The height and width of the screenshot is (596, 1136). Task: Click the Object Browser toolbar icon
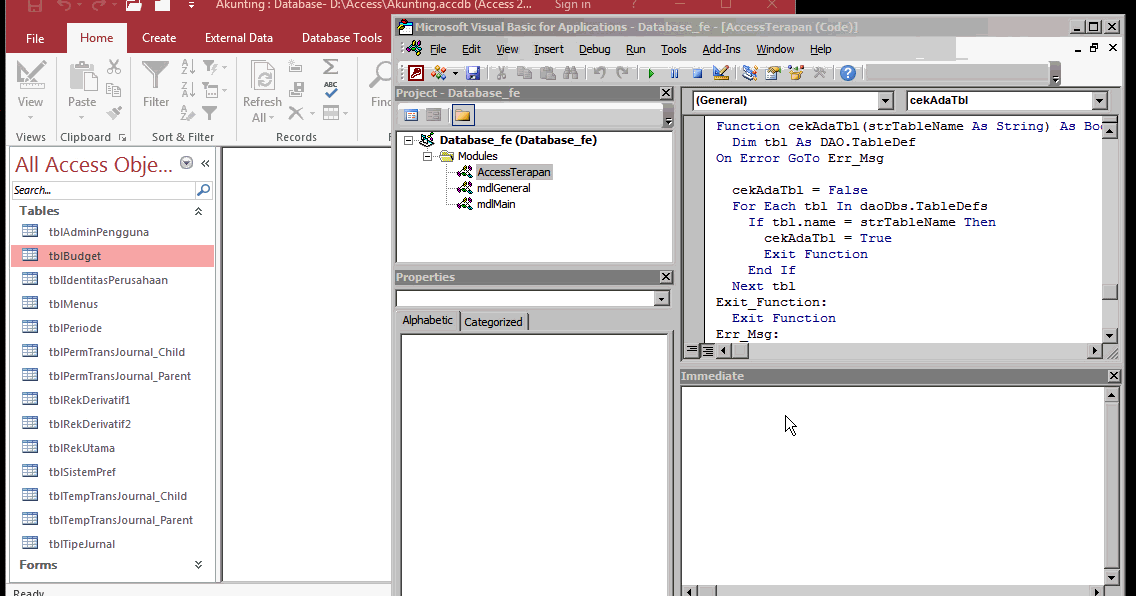796,73
